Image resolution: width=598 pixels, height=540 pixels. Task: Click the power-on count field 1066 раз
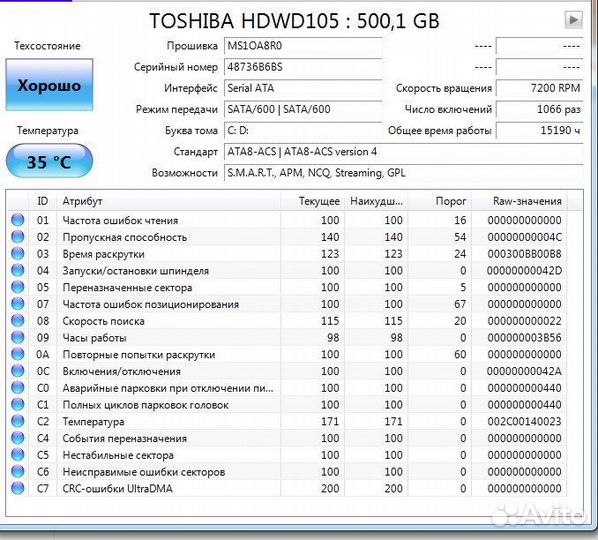click(x=539, y=109)
